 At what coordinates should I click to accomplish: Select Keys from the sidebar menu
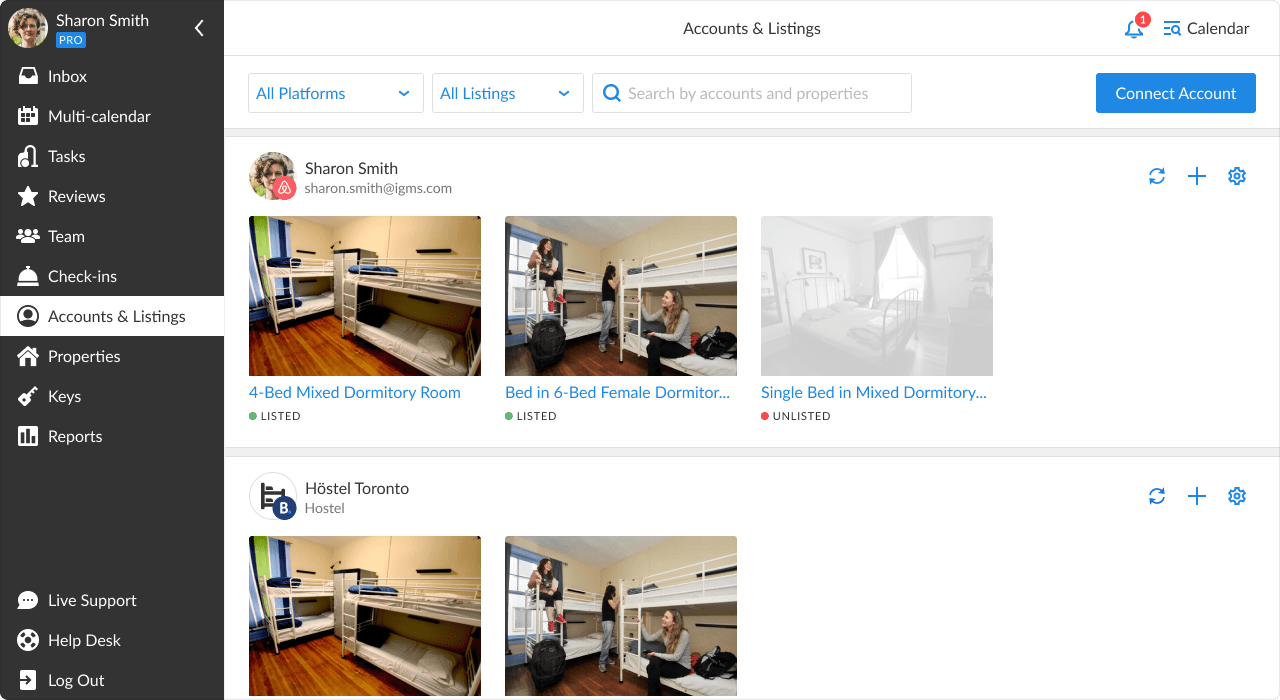point(64,397)
